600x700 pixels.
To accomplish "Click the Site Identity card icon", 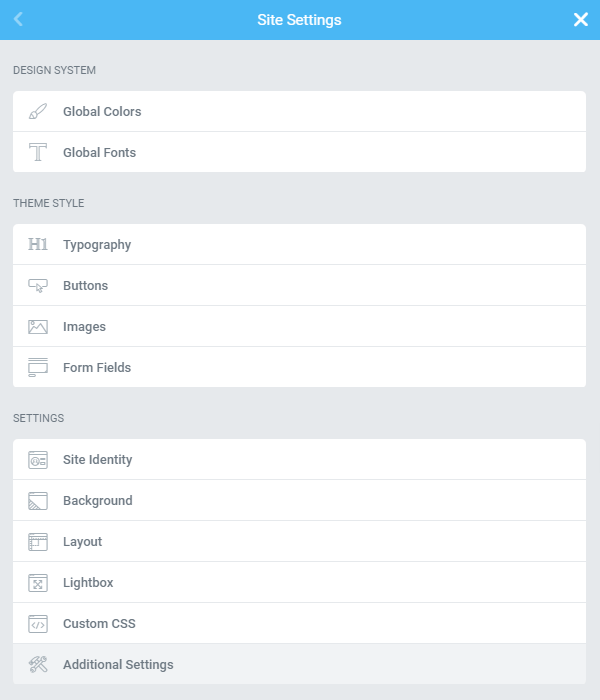I will pos(38,460).
